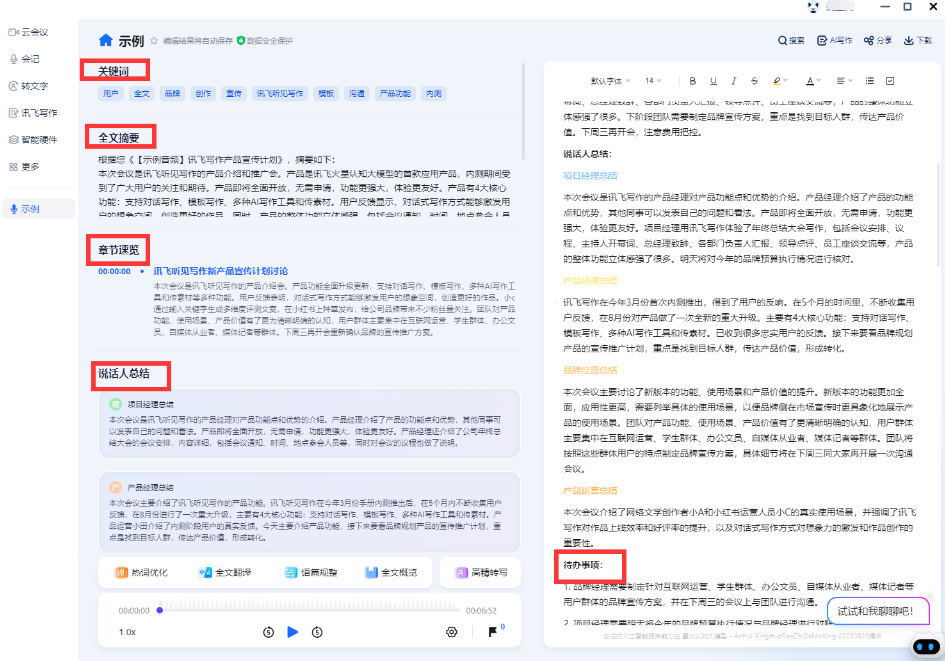Click the 产品经理总结 speaker card
Image resolution: width=945 pixels, height=661 pixels.
[309, 512]
